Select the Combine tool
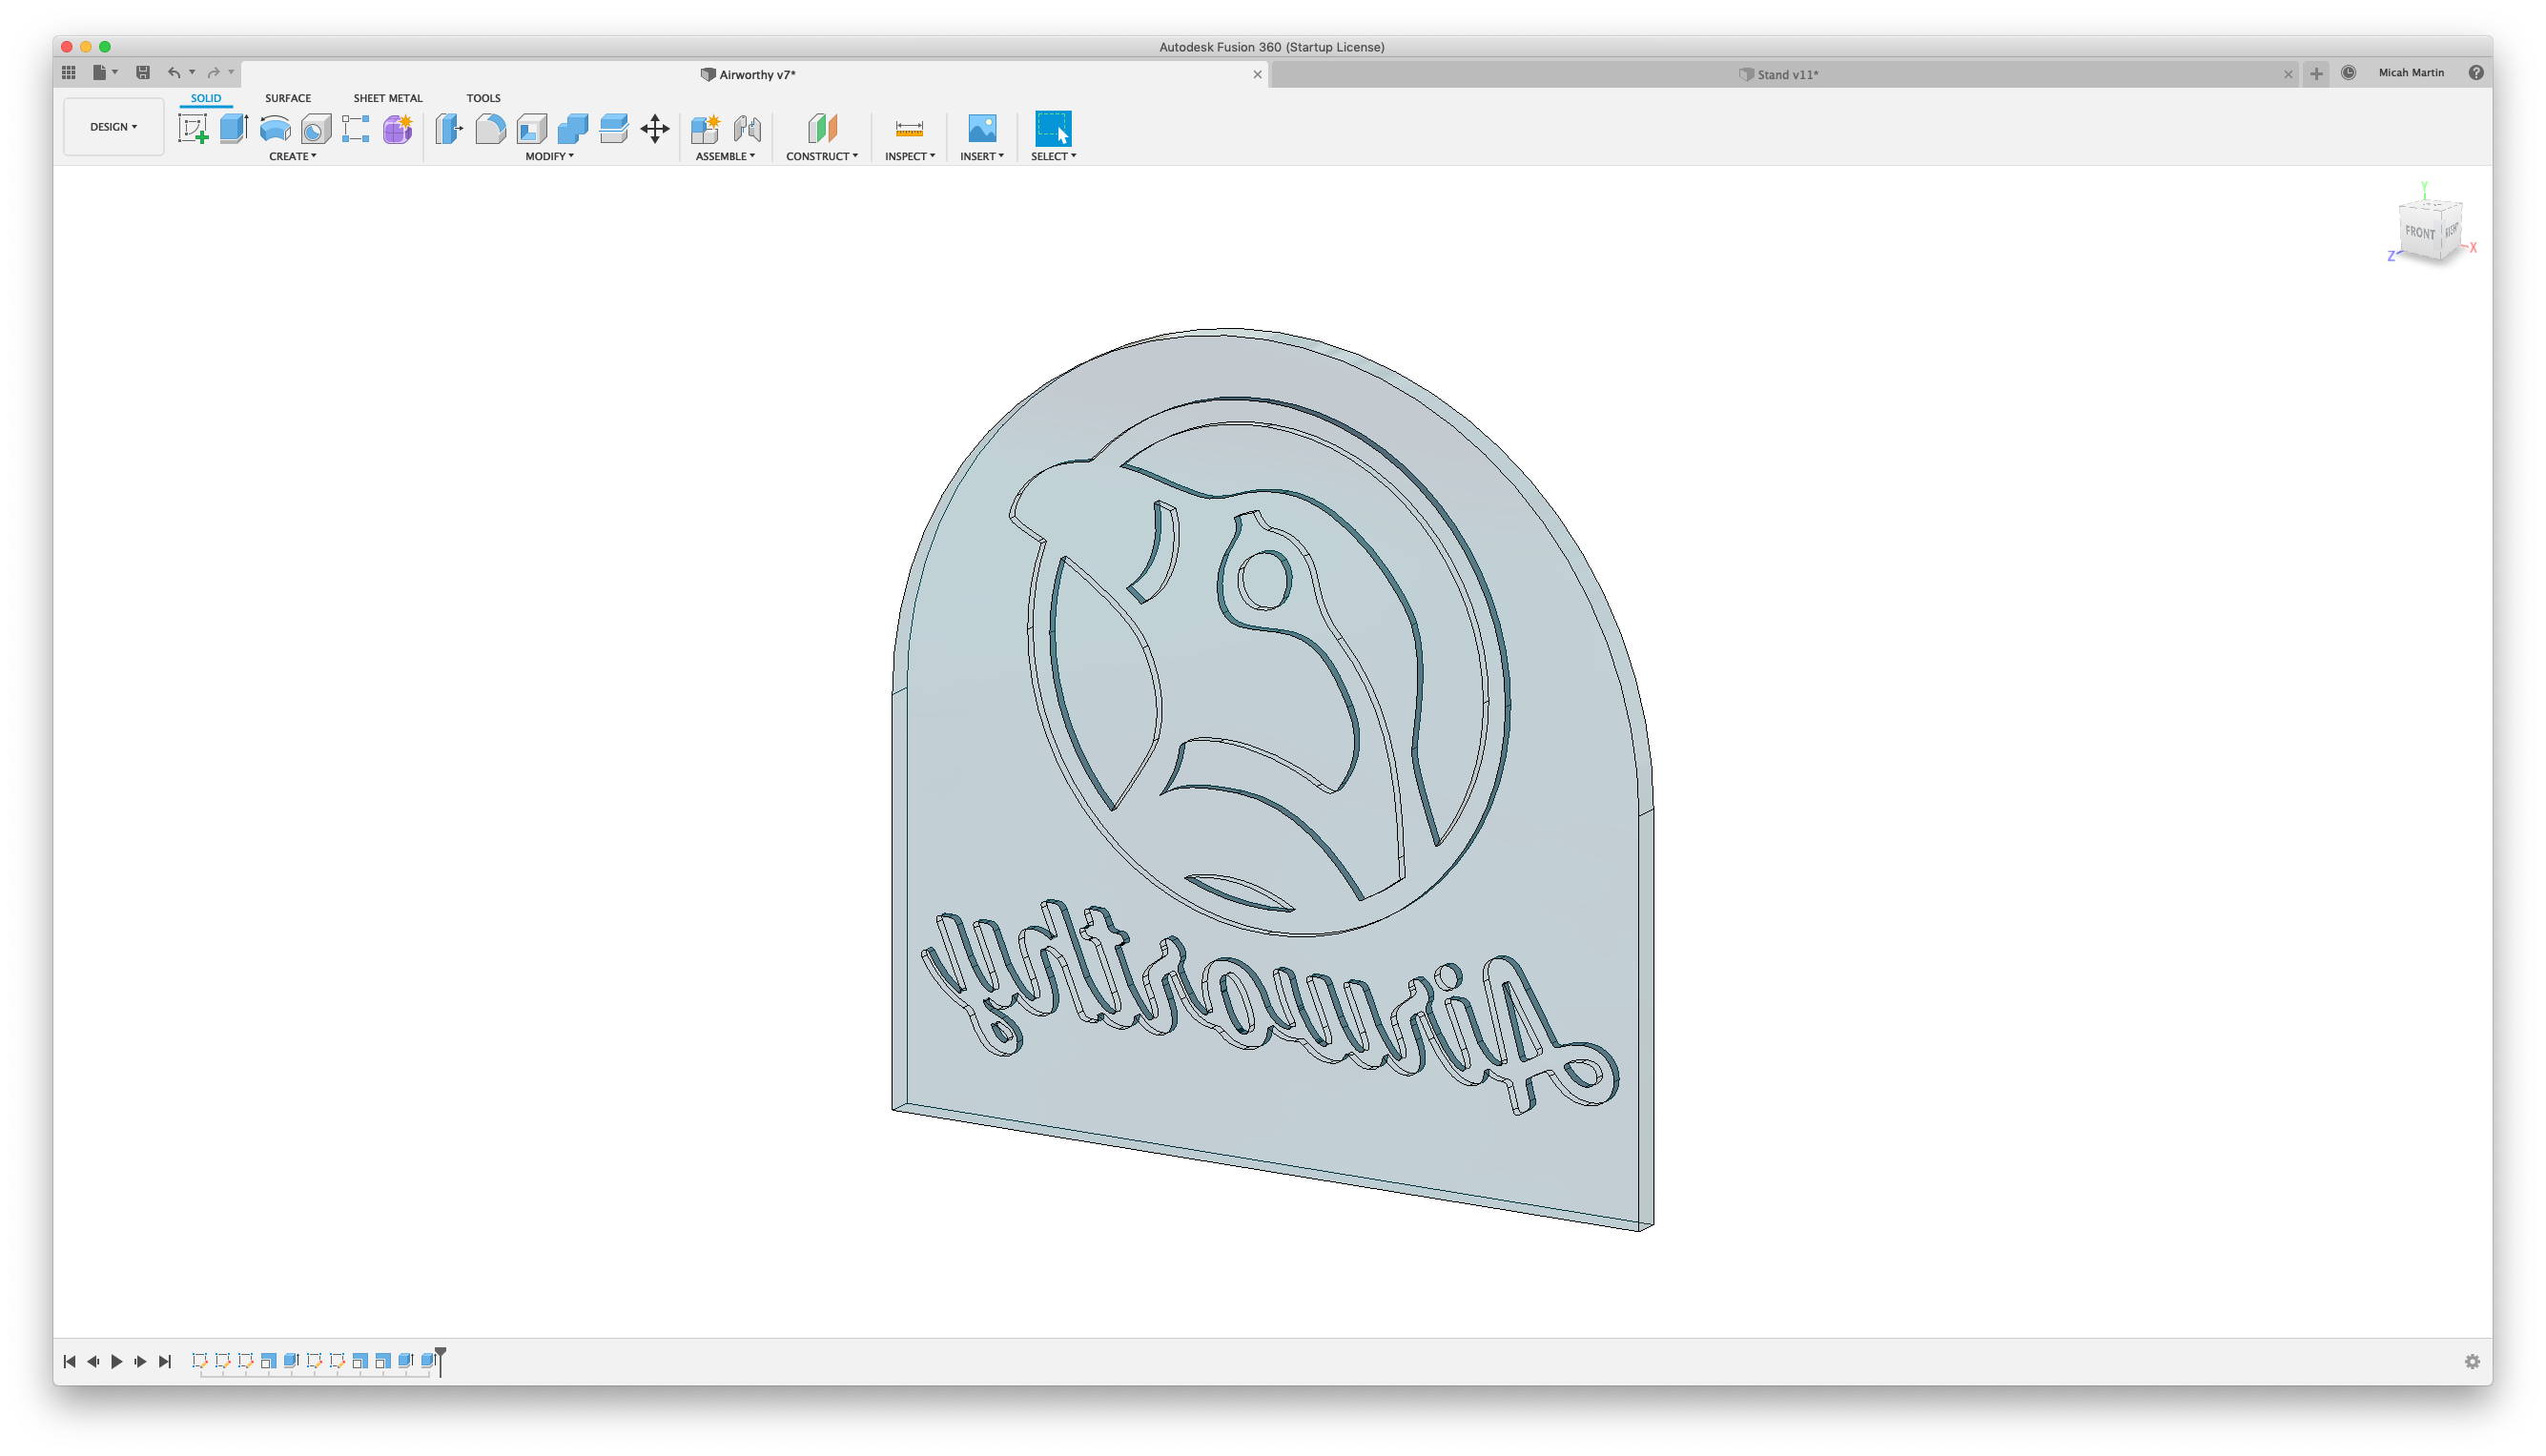This screenshot has width=2546, height=1456. [573, 129]
